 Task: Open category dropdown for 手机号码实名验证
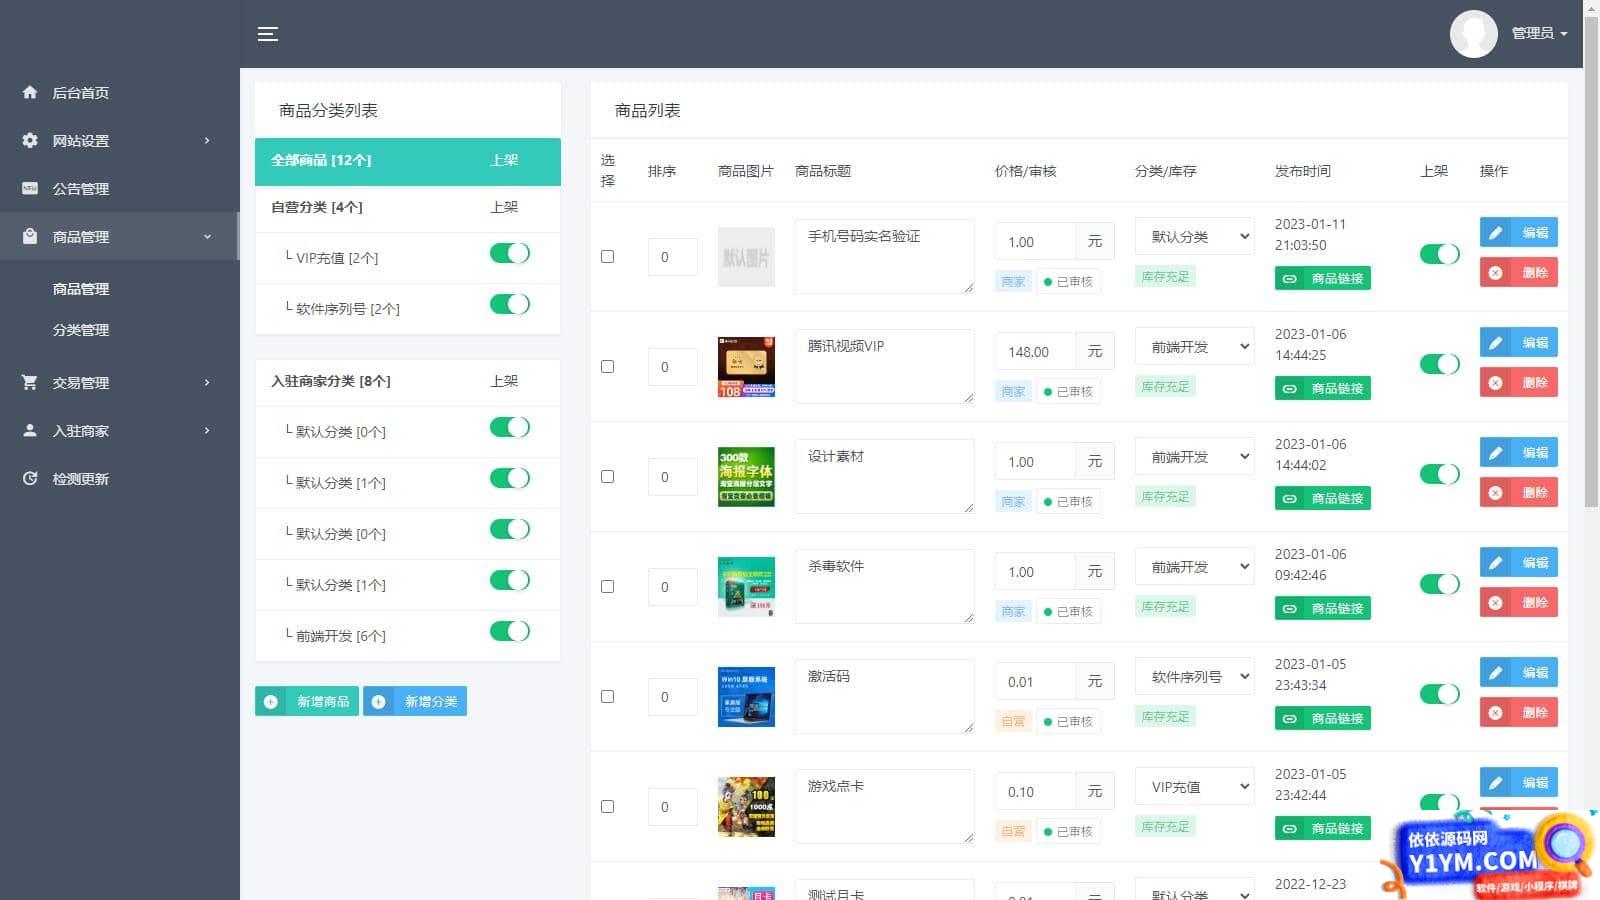pyautogui.click(x=1195, y=237)
